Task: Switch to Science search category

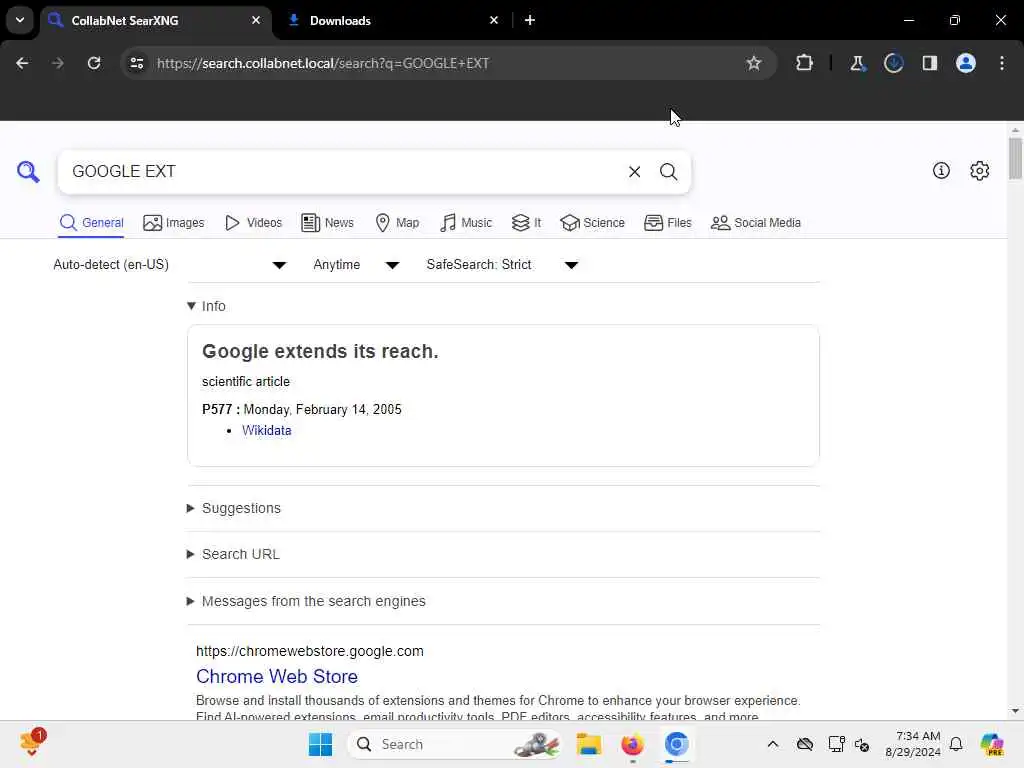Action: click(592, 223)
